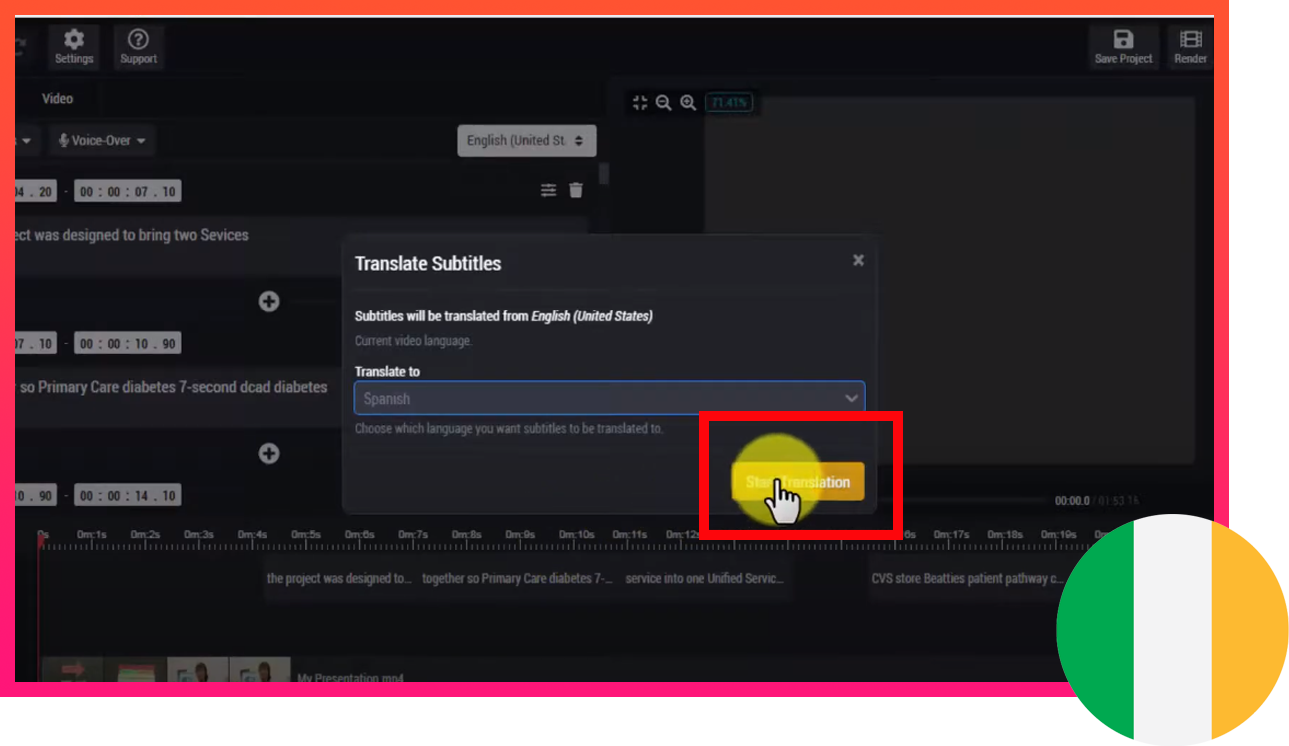Click the 71.41% zoom value field
Screen dimensions: 1289x746
(729, 102)
